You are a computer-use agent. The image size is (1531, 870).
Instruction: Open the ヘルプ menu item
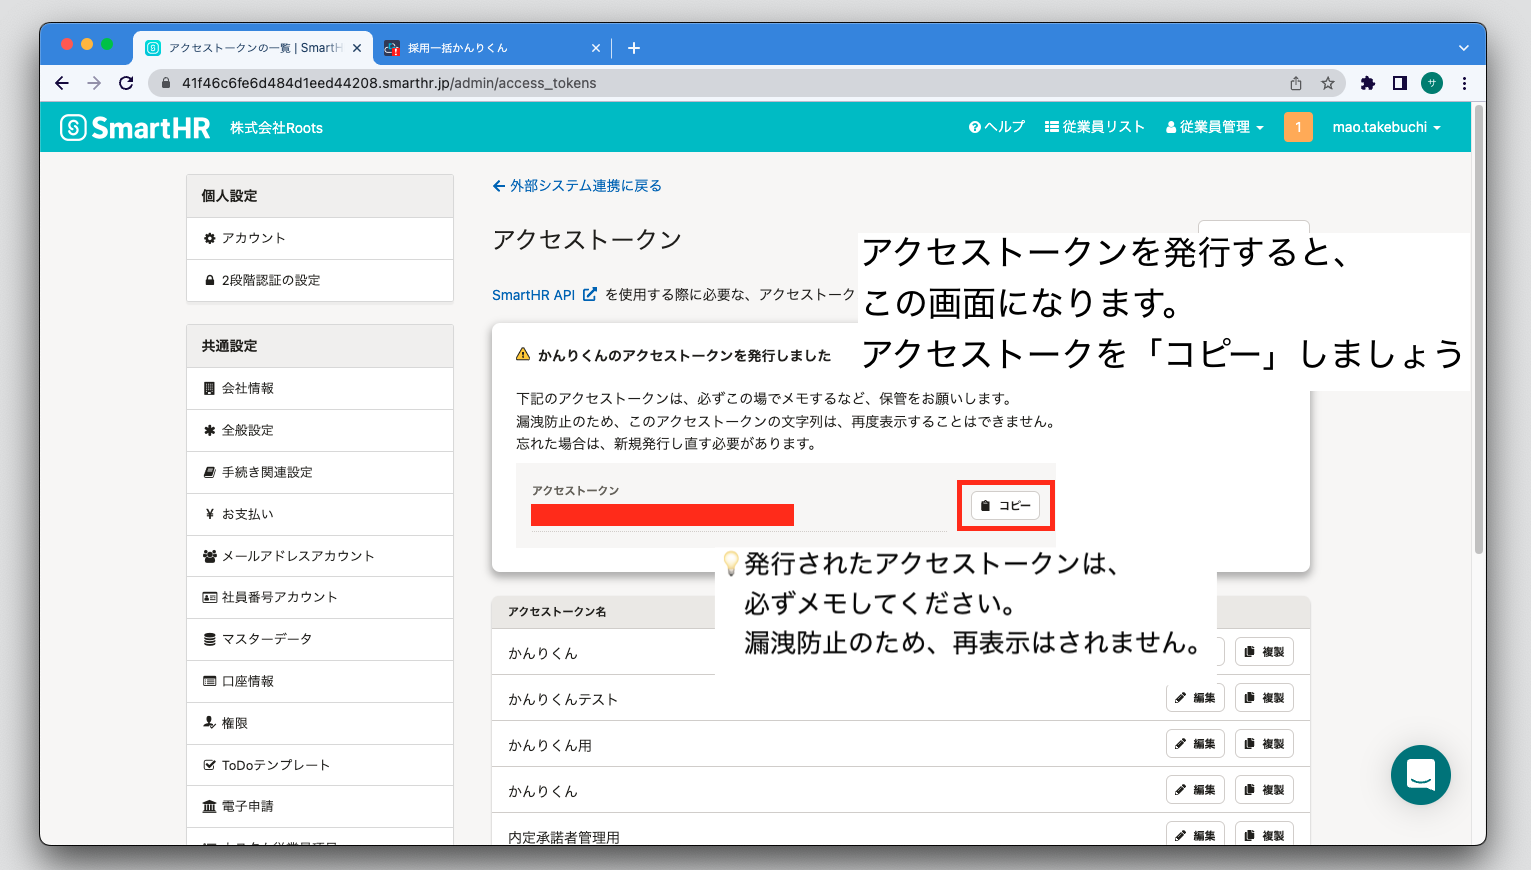tap(997, 127)
